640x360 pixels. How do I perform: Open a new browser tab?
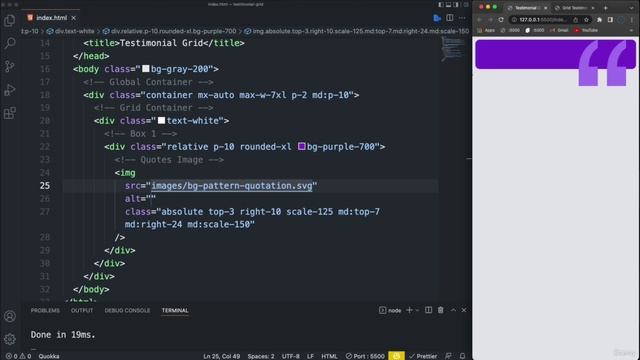(606, 8)
